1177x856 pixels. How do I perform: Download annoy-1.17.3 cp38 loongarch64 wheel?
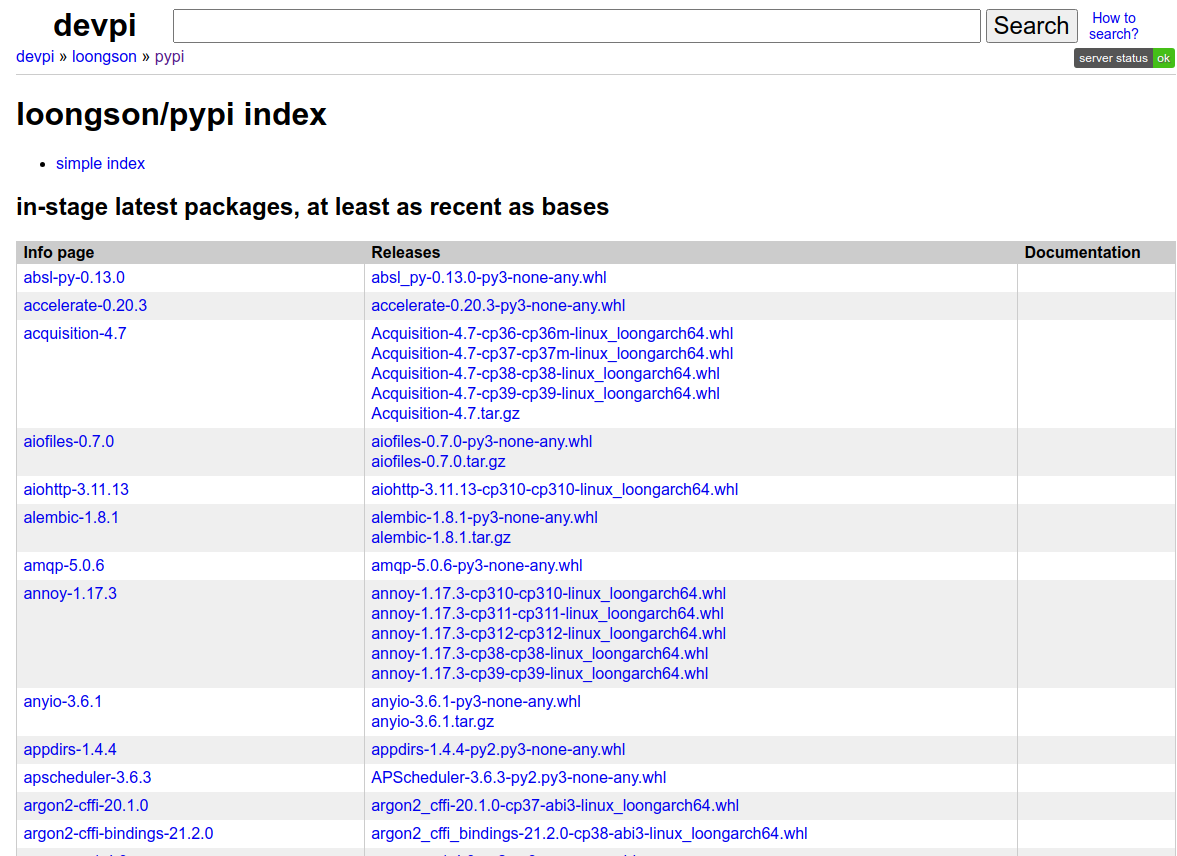pyautogui.click(x=539, y=654)
